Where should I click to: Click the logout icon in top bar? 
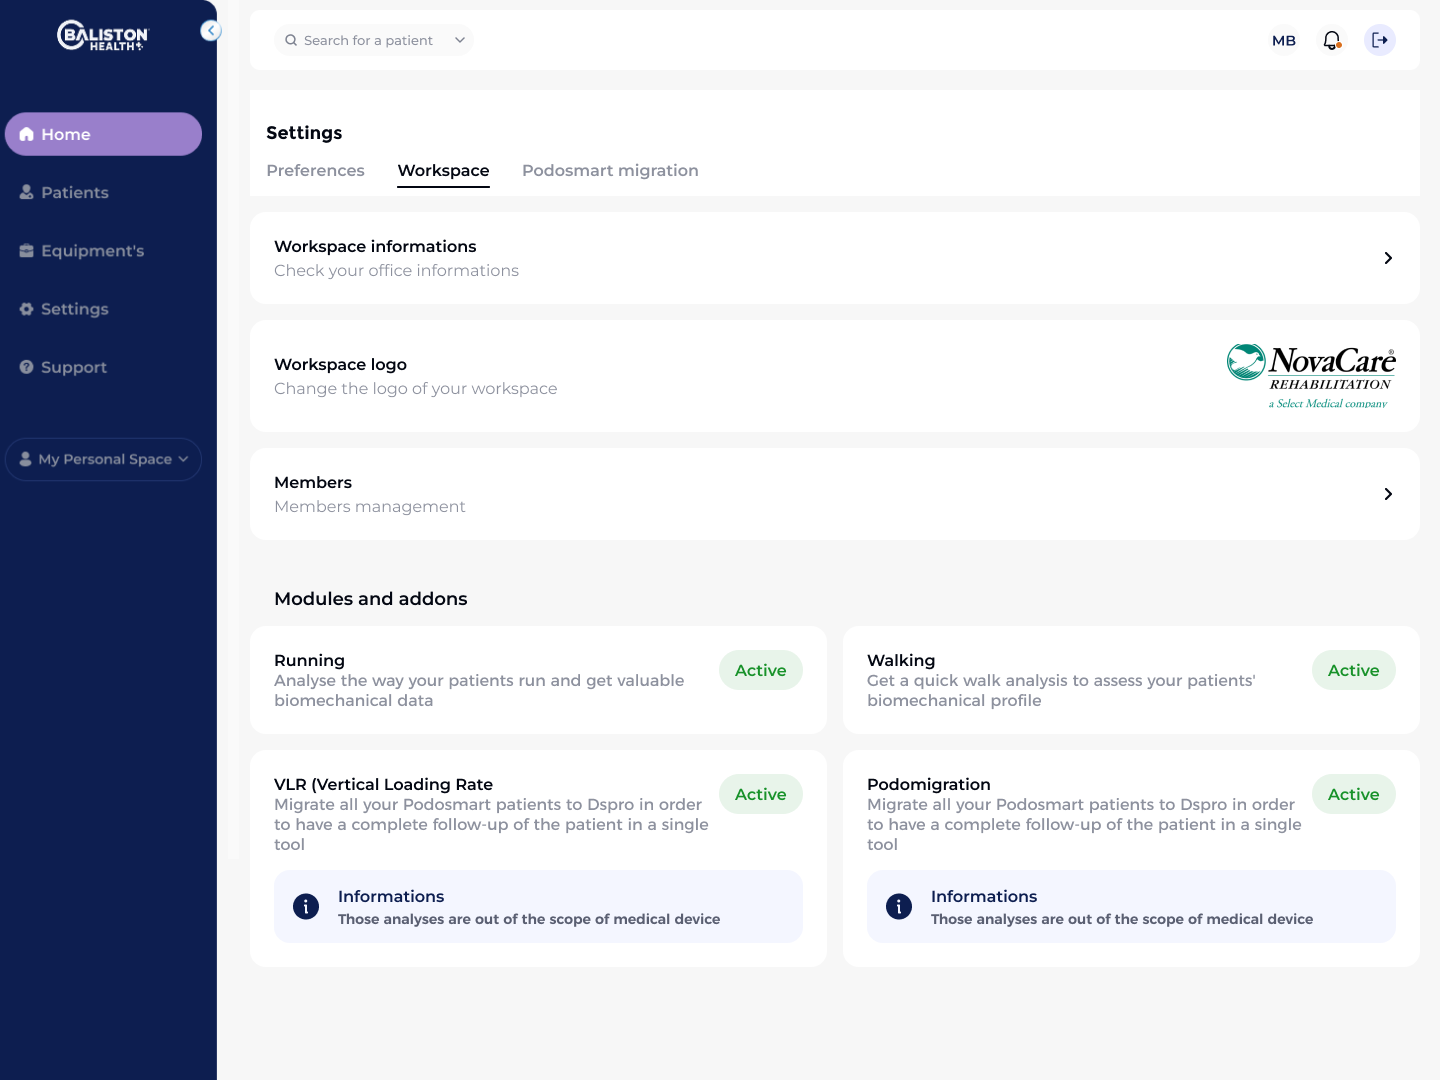[1380, 40]
